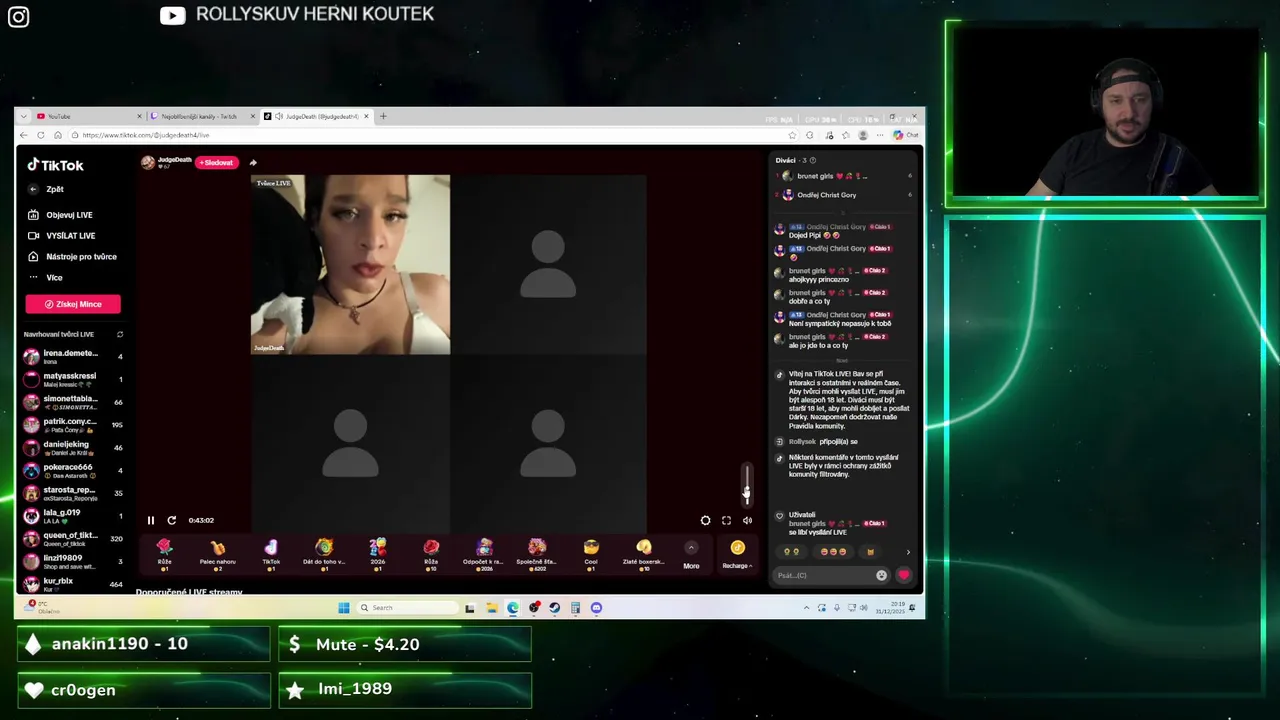The image size is (1280, 720).
Task: Open VYSÍLAT LIVE section
Action: 62,236
